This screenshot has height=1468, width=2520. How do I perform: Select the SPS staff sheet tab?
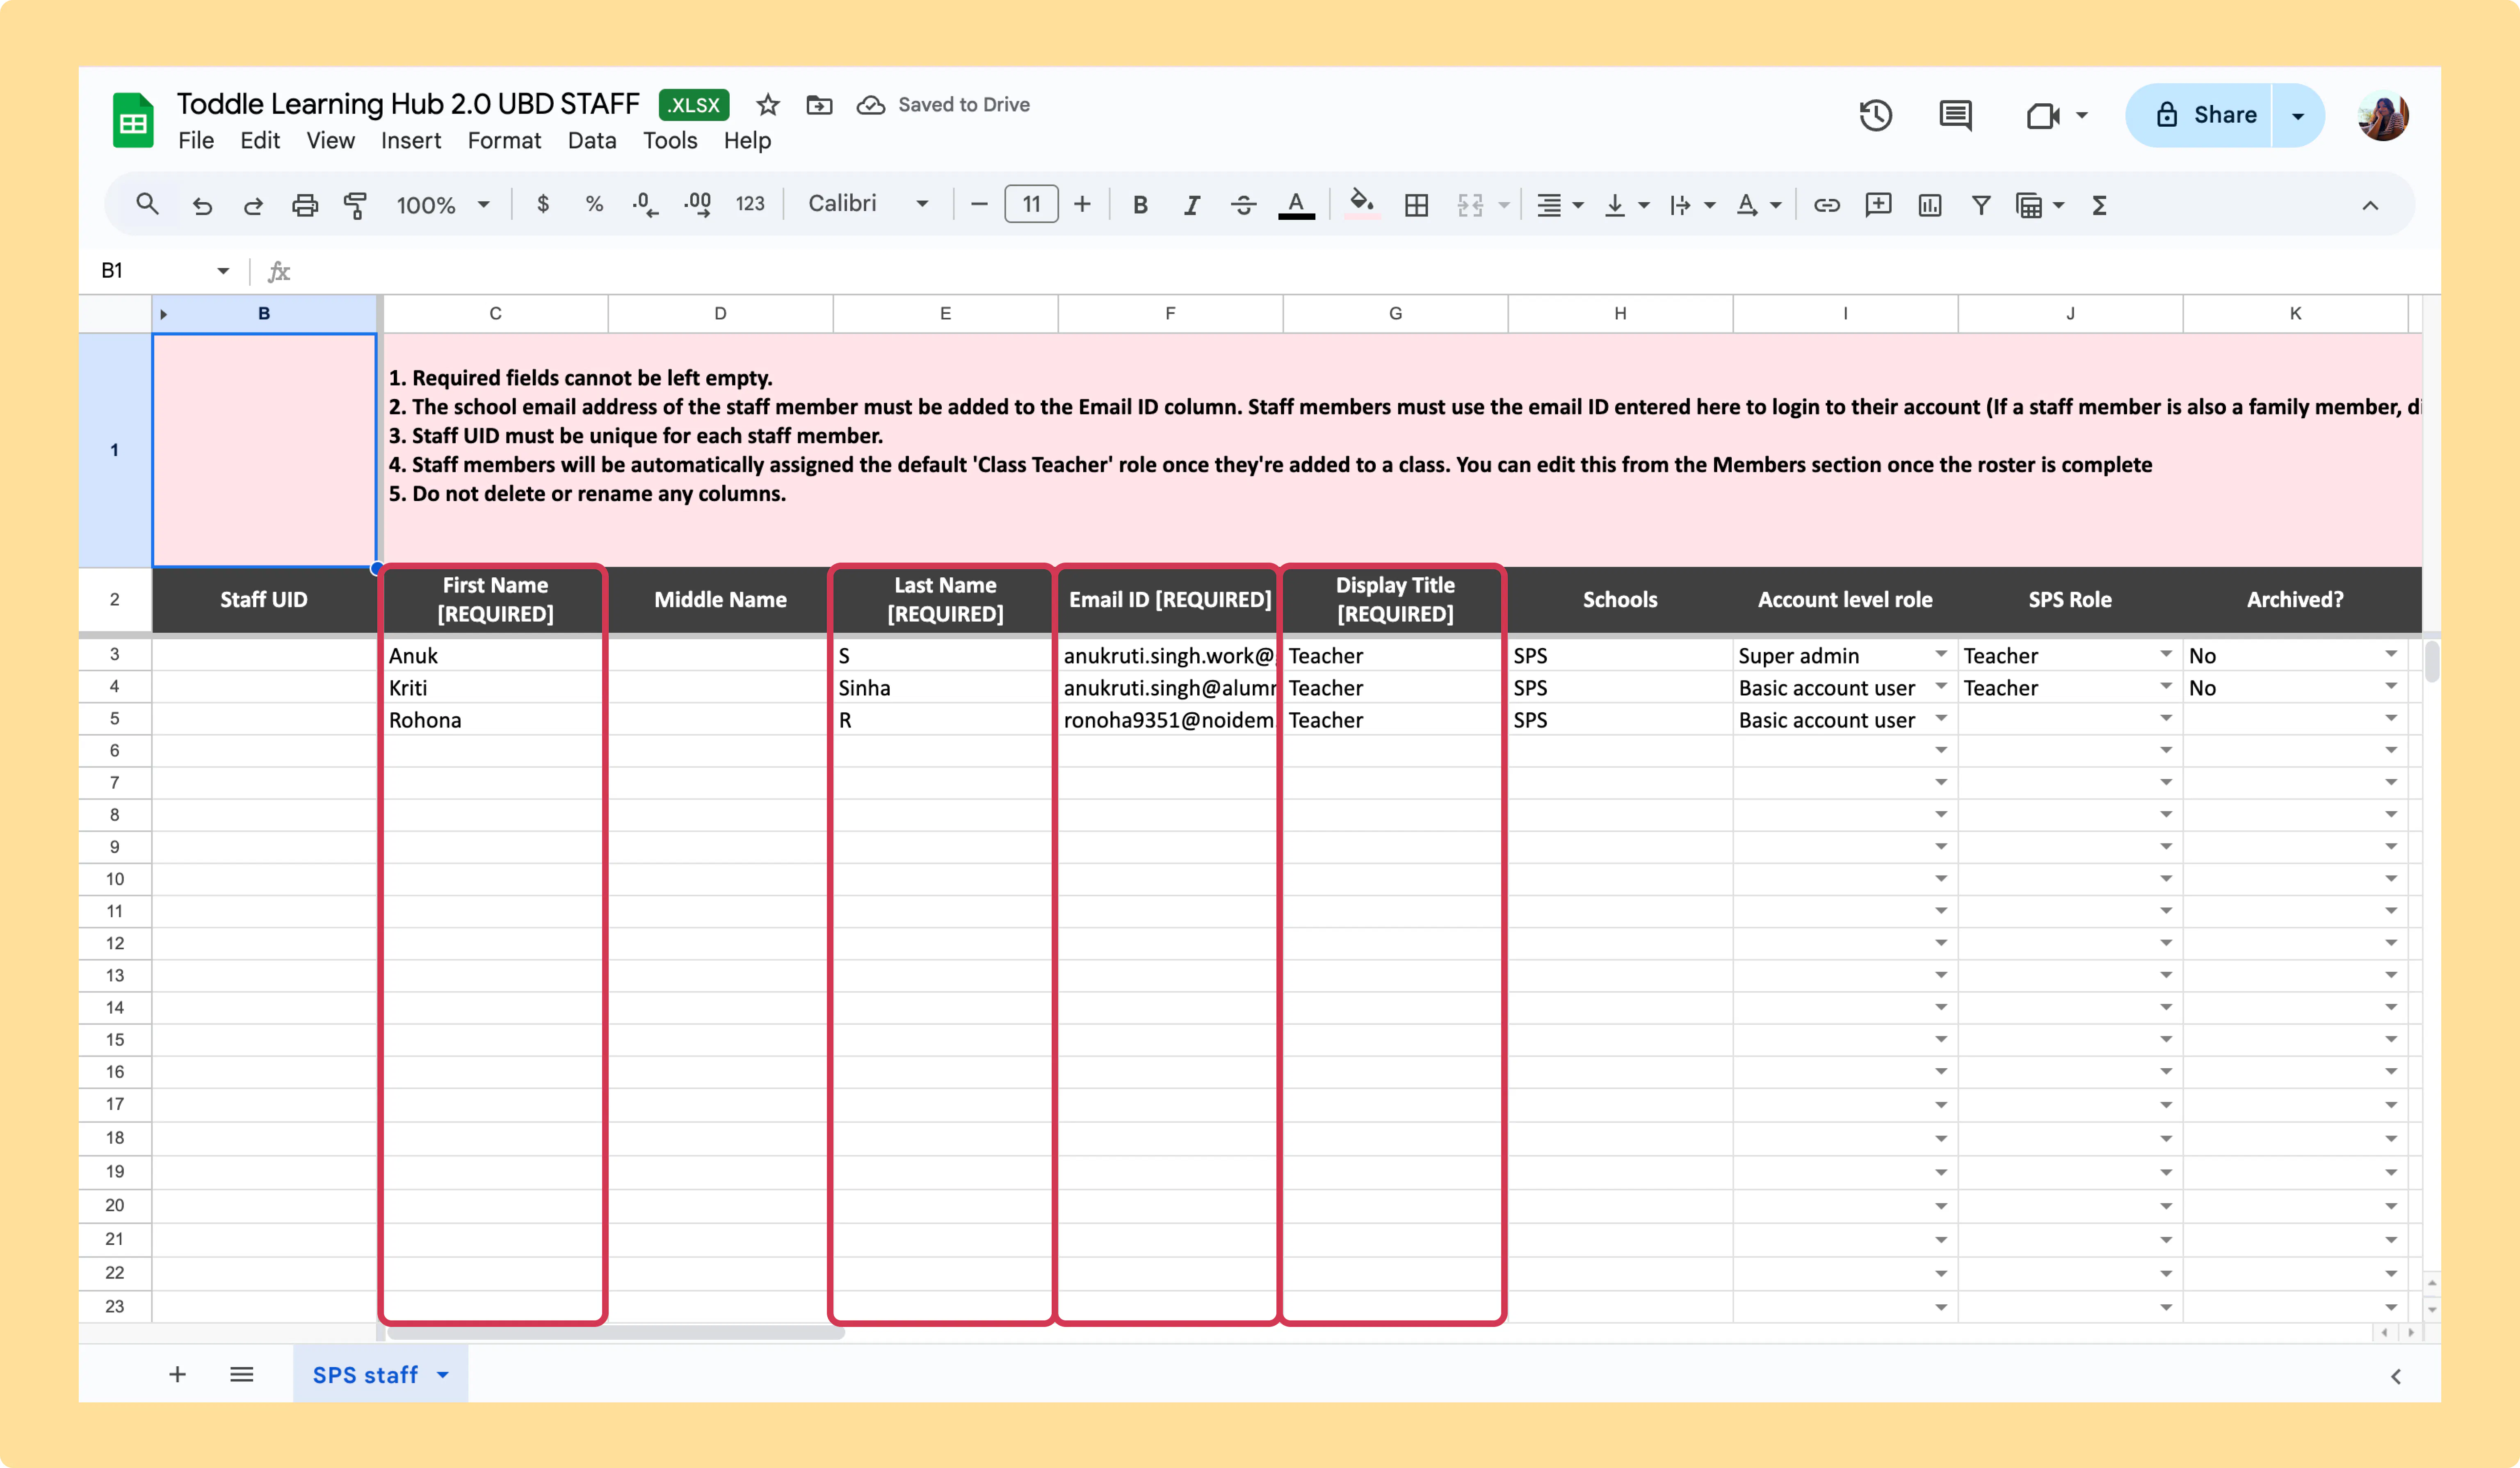coord(380,1375)
